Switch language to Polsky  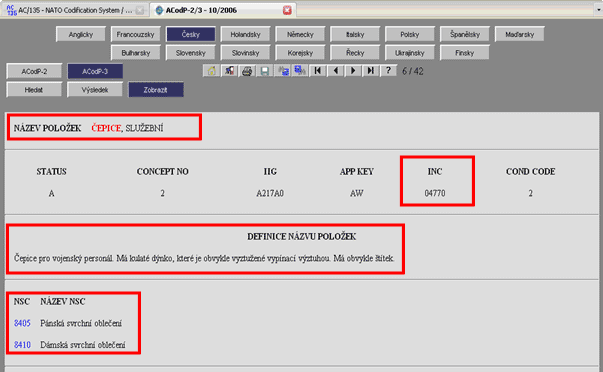coord(410,34)
